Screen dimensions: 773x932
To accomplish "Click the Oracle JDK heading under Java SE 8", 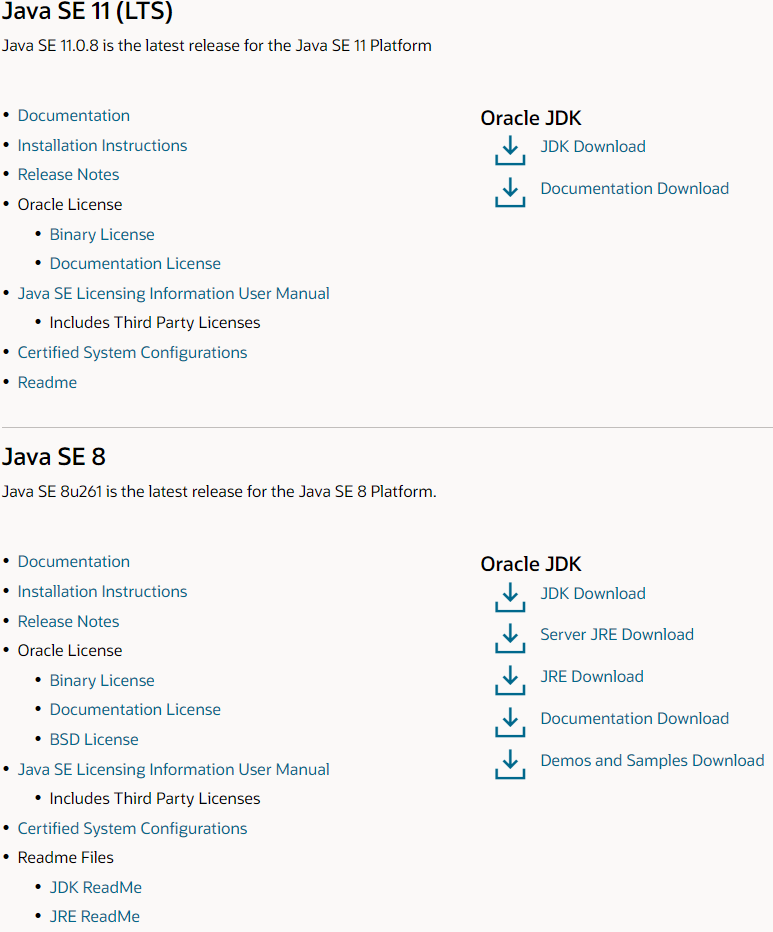I will click(x=530, y=563).
